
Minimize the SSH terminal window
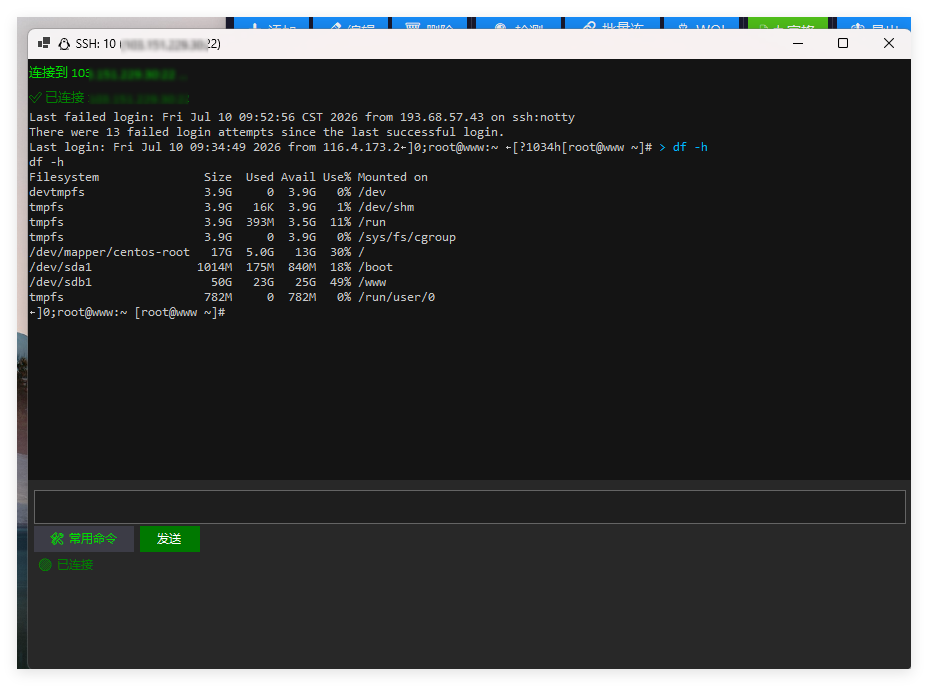(x=798, y=43)
